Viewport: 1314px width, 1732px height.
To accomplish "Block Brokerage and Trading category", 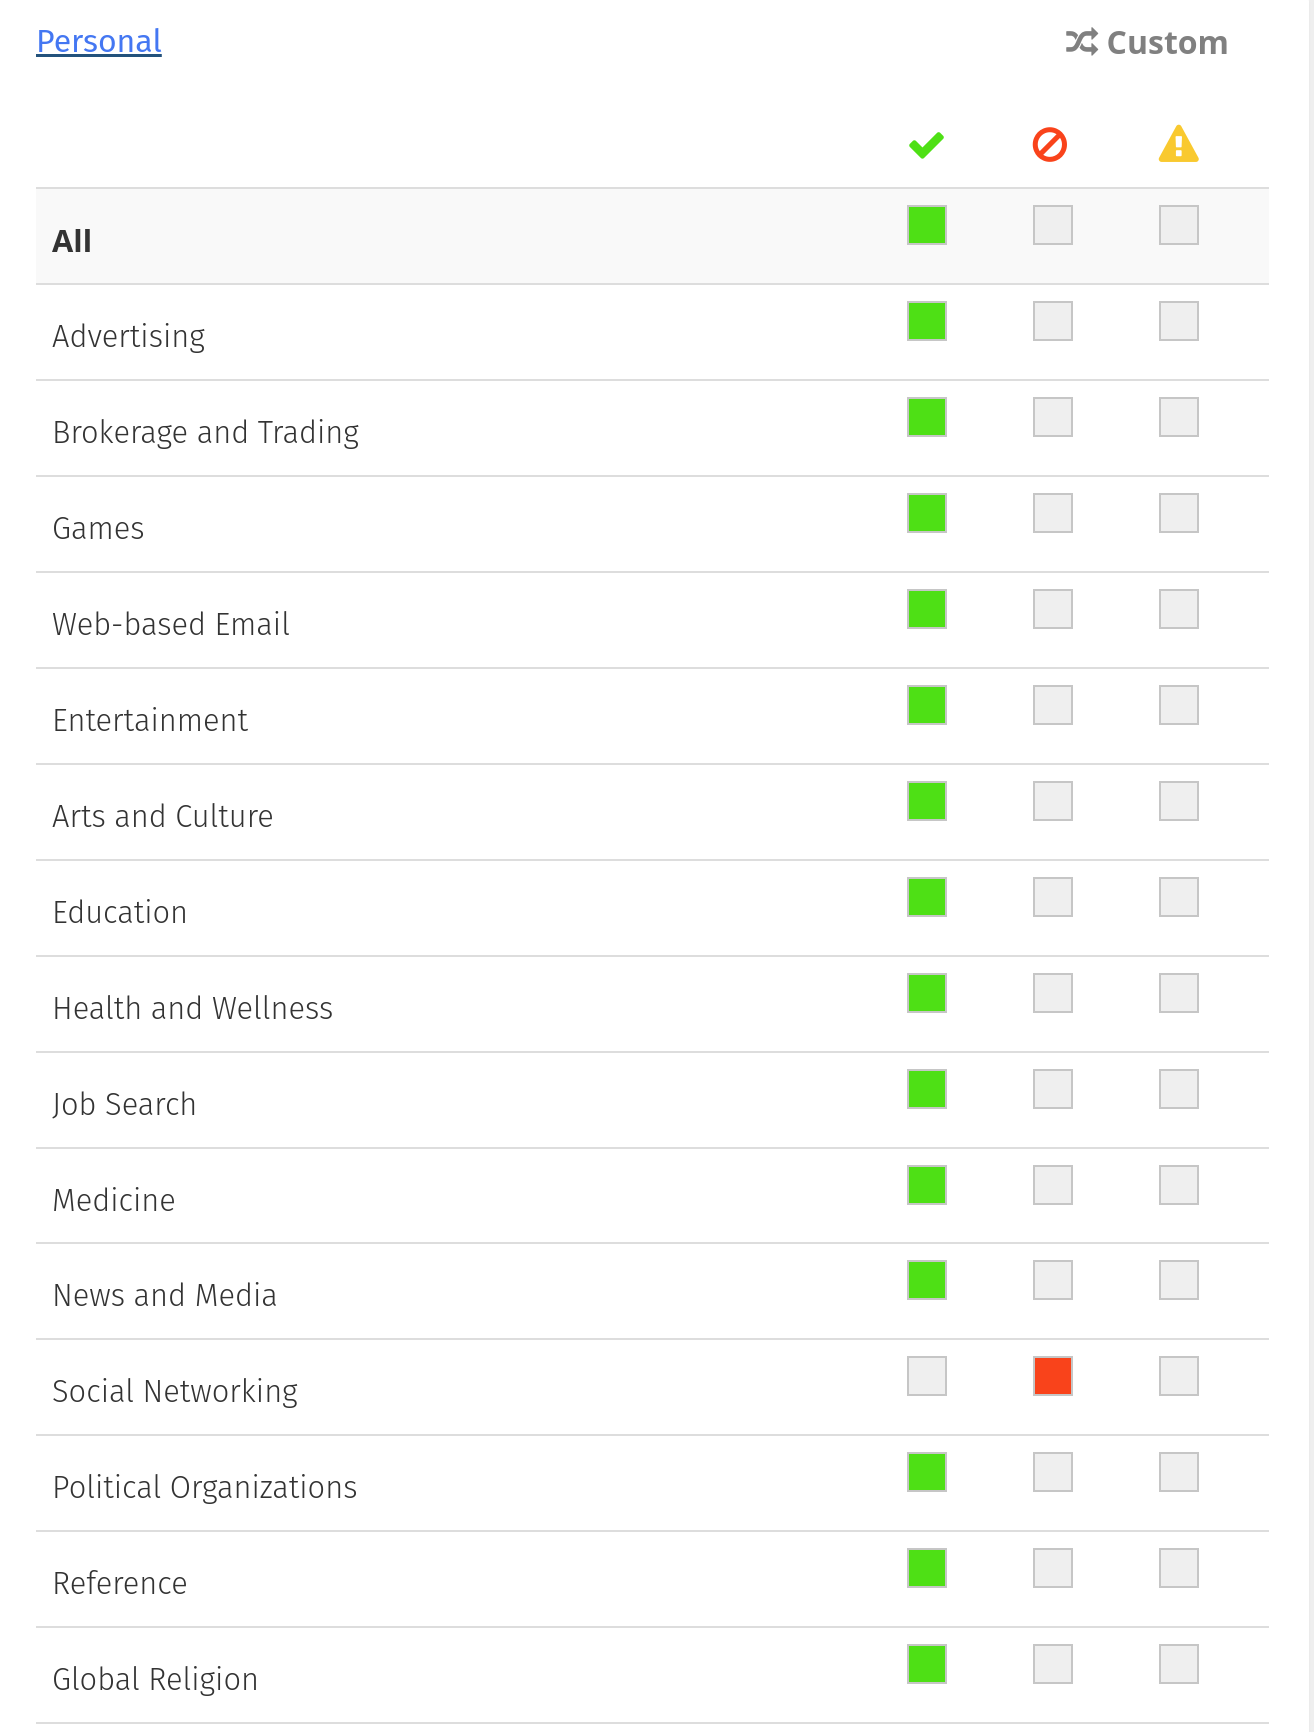I will point(1052,417).
